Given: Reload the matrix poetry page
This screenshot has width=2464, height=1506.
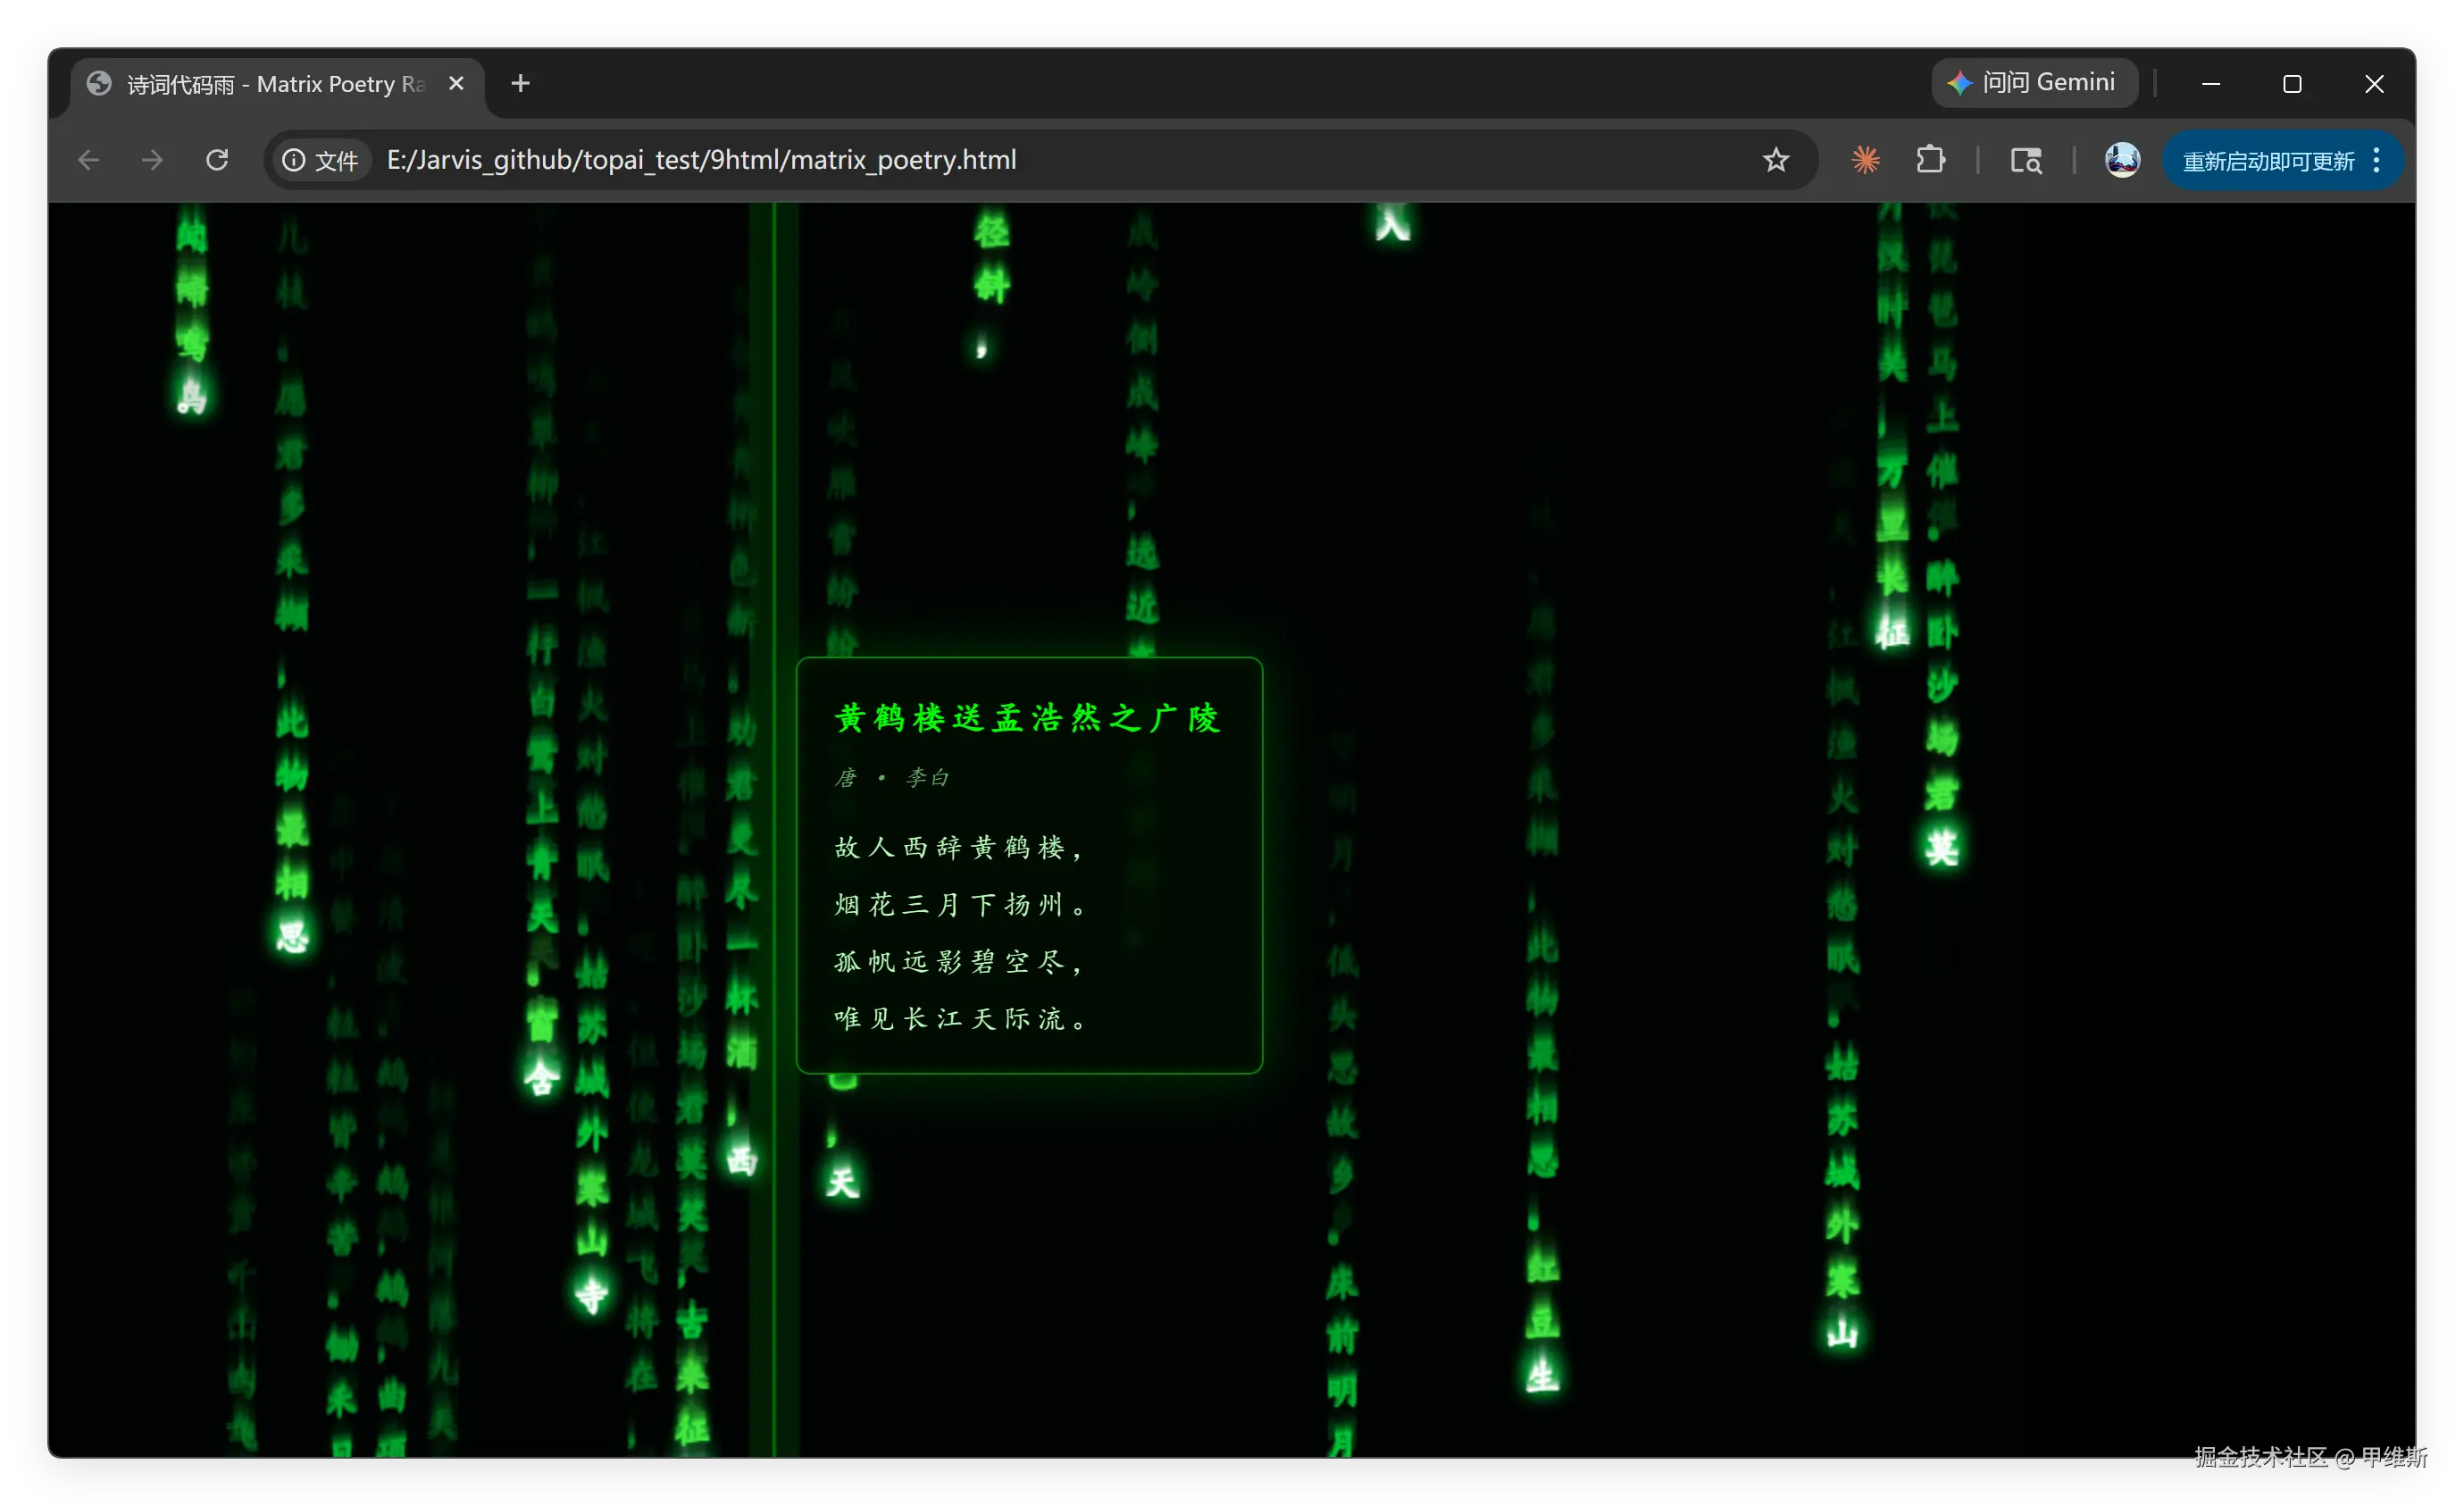Looking at the screenshot, I should pos(217,160).
